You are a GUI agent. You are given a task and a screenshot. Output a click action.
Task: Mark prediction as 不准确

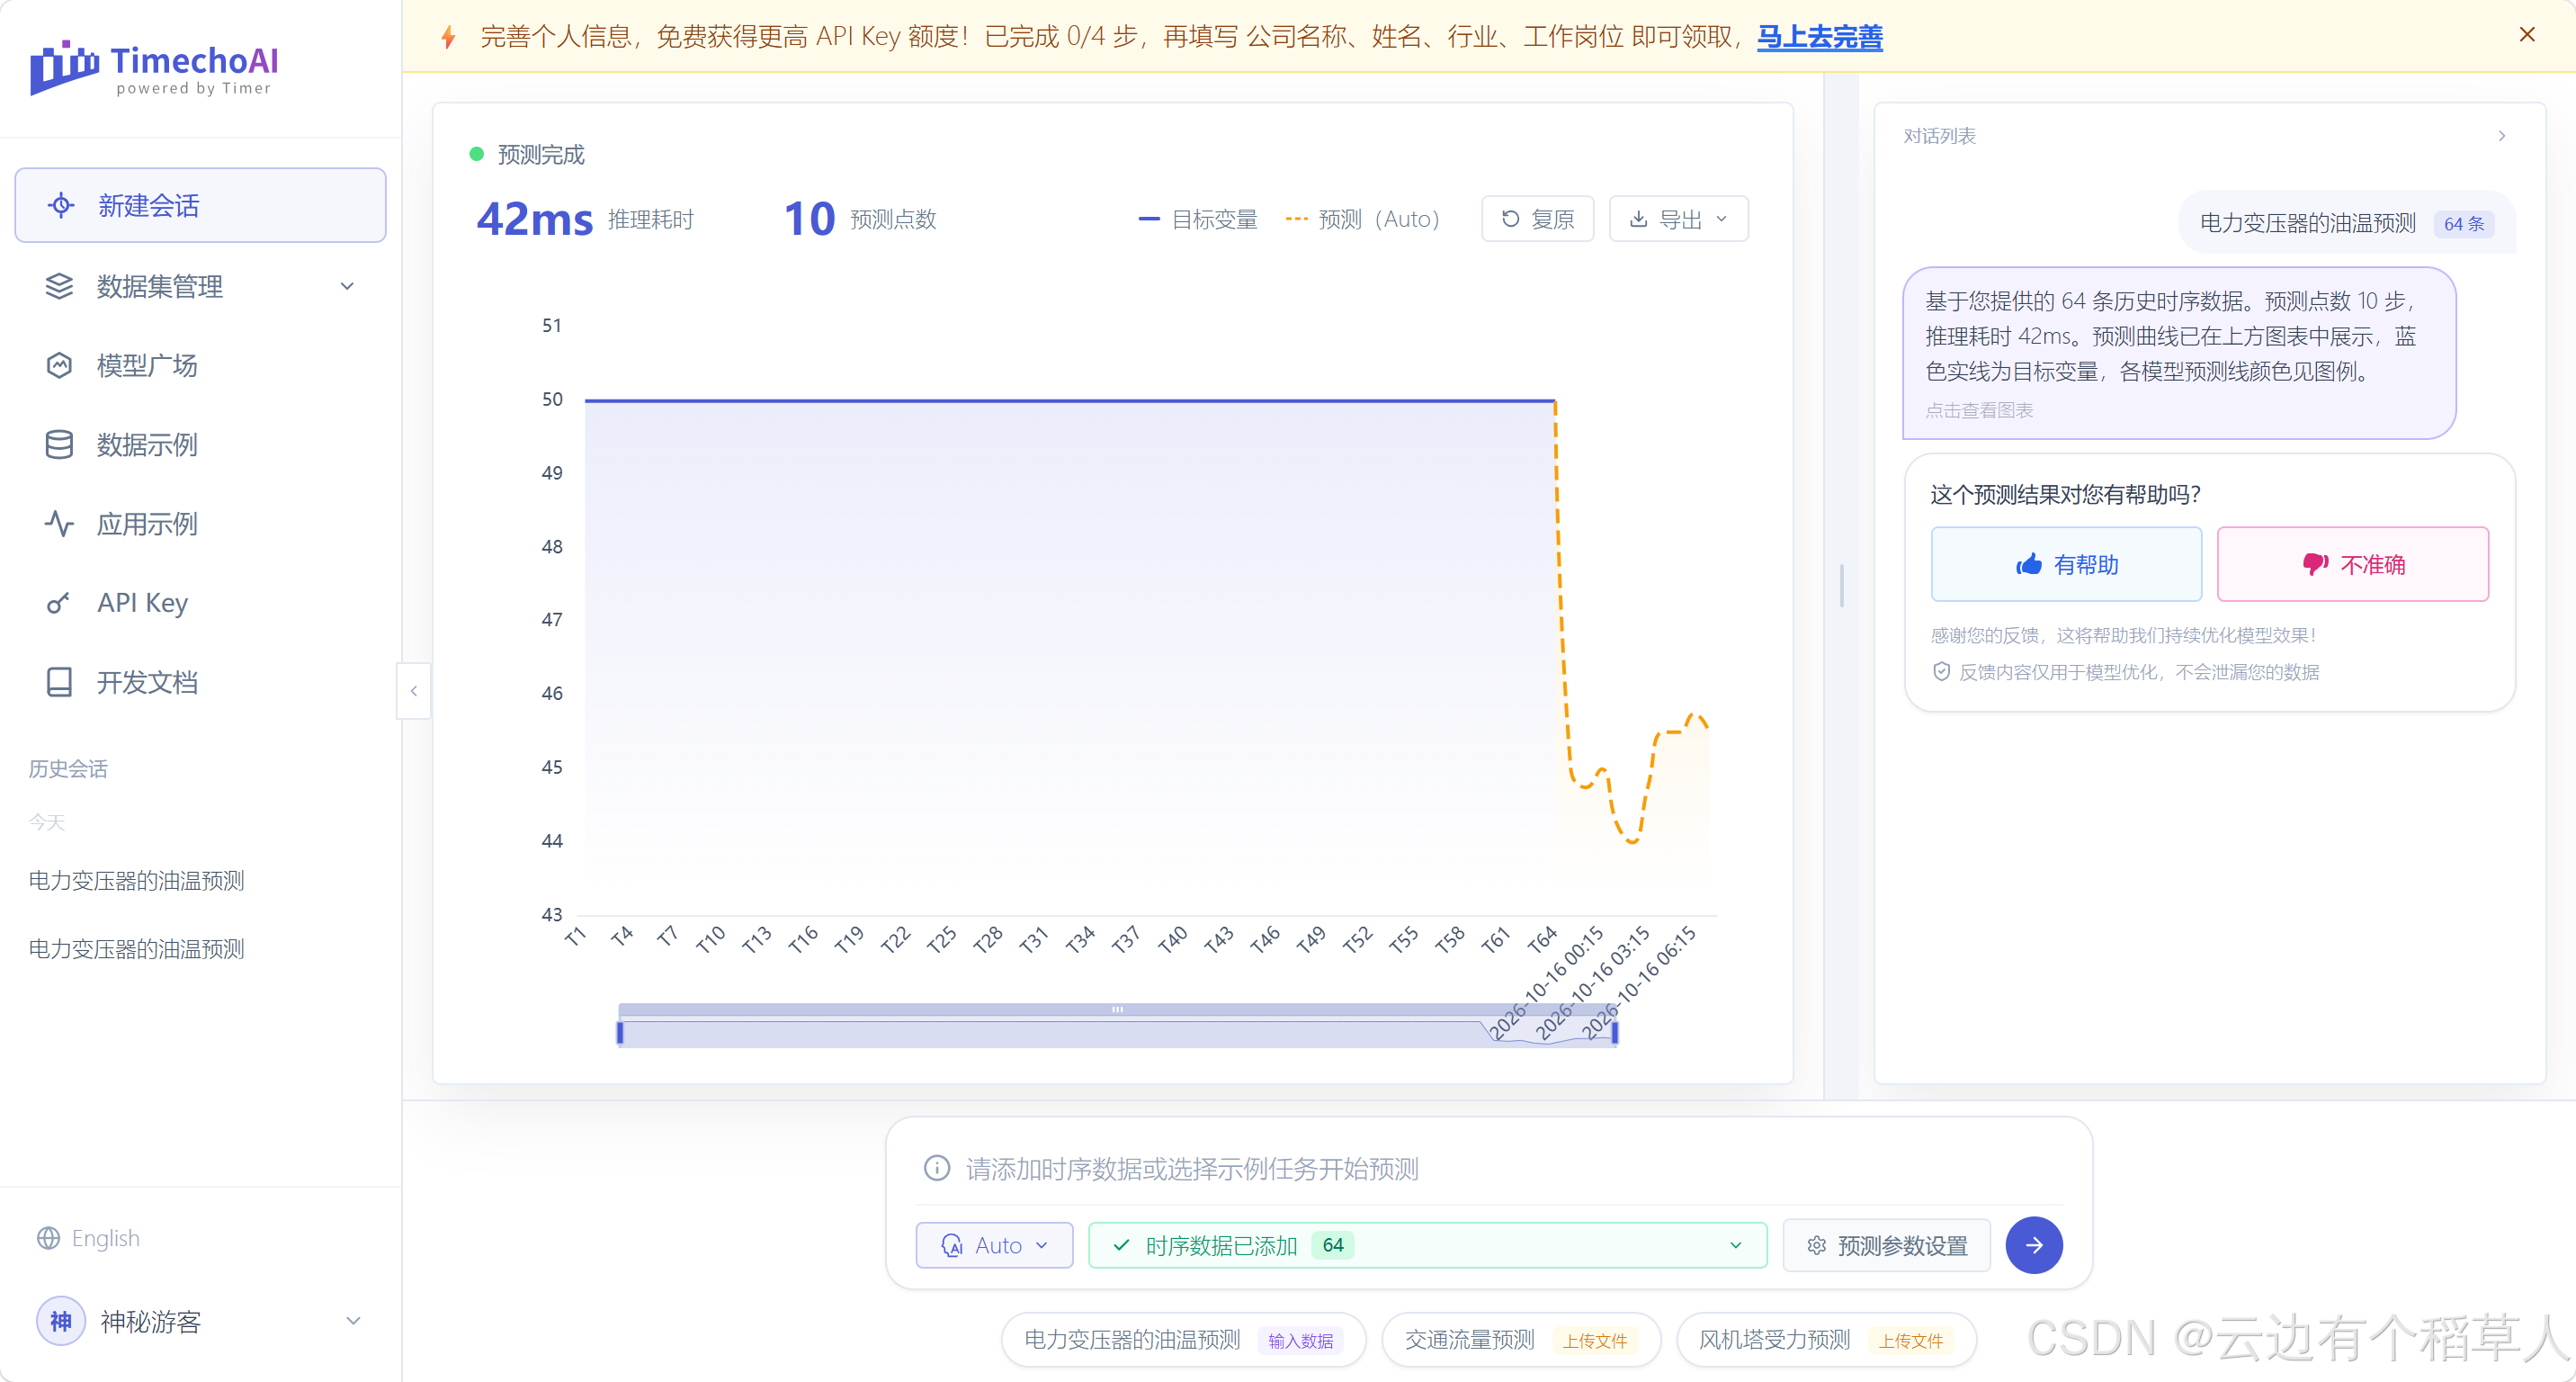[2352, 564]
